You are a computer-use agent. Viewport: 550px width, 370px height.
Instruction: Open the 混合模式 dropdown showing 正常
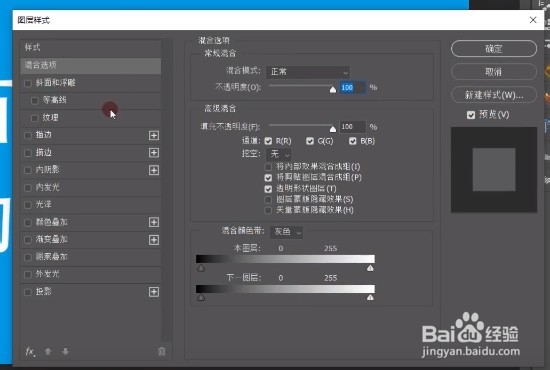tap(308, 72)
